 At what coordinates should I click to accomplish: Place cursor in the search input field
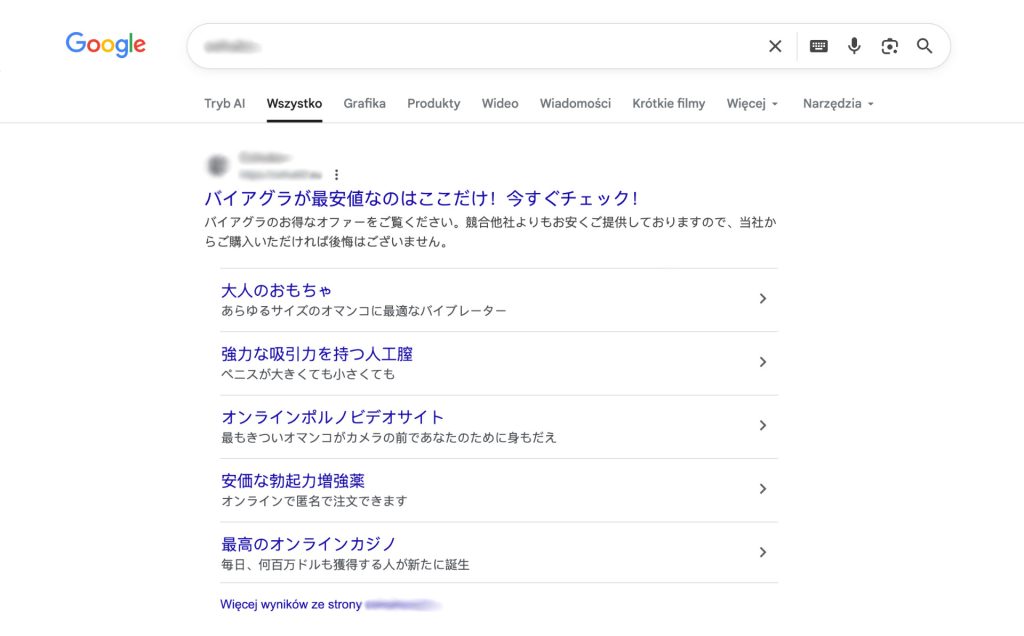point(450,46)
